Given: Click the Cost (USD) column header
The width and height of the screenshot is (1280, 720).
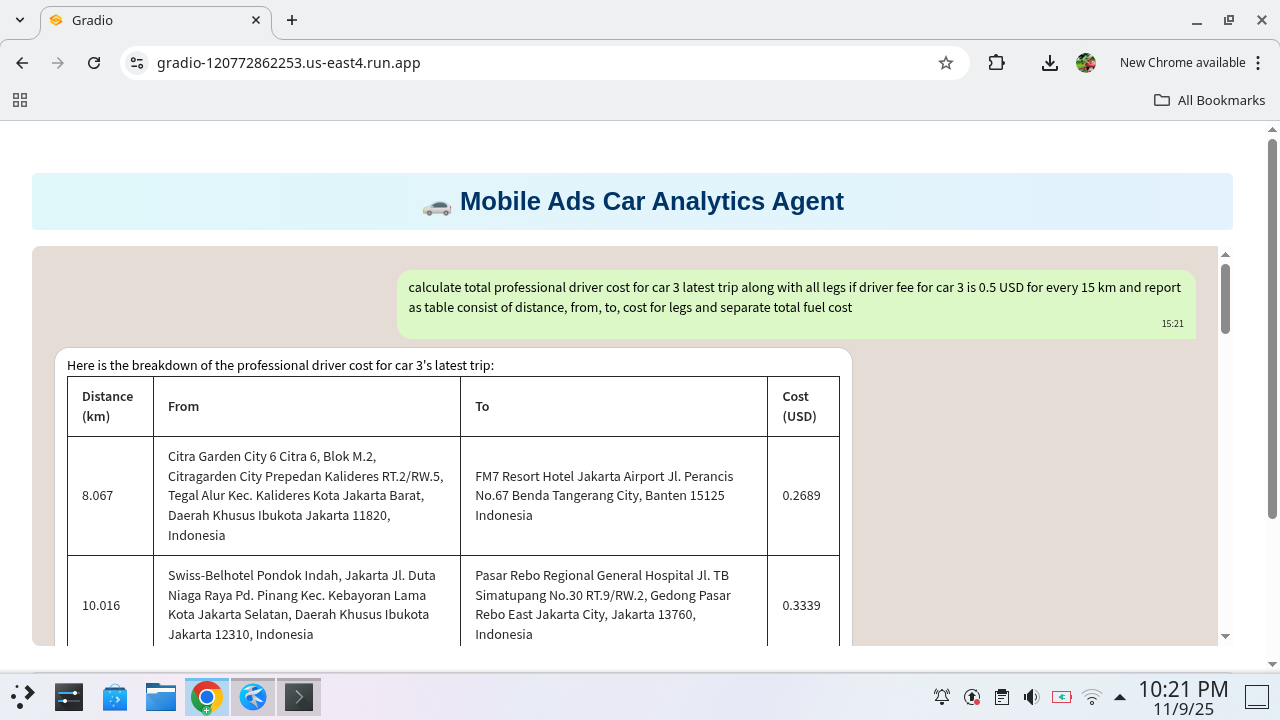Looking at the screenshot, I should click(x=803, y=406).
